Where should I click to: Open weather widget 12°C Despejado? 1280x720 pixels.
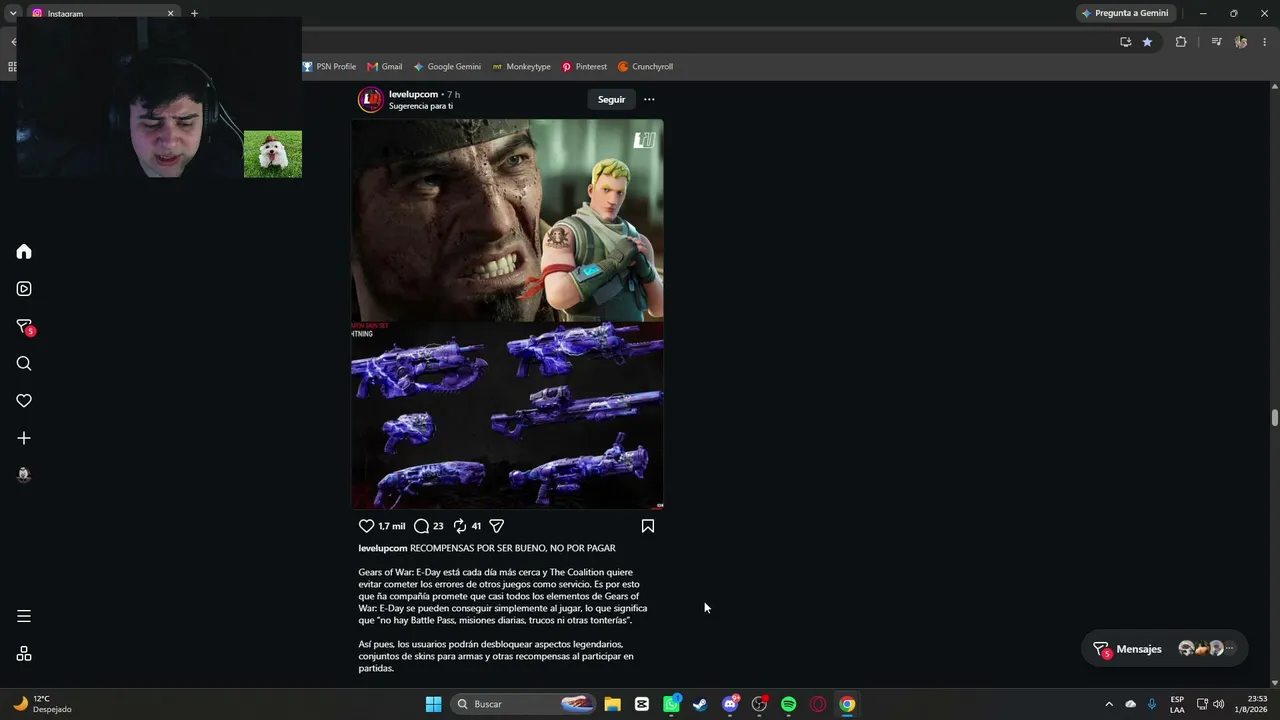[x=42, y=704]
